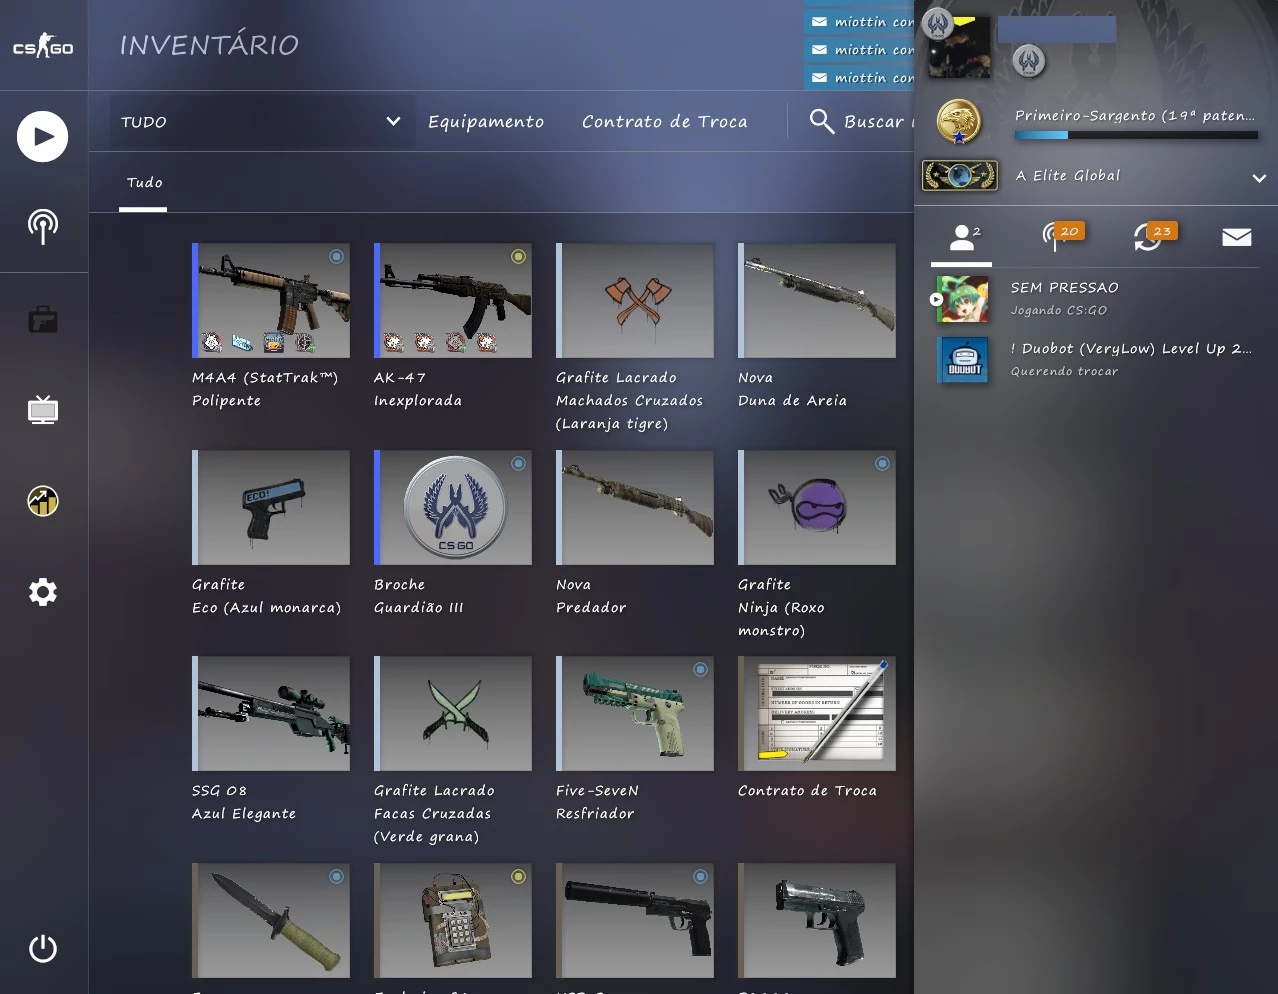Click the Duobot friend avatar
1278x994 pixels.
[x=962, y=360]
